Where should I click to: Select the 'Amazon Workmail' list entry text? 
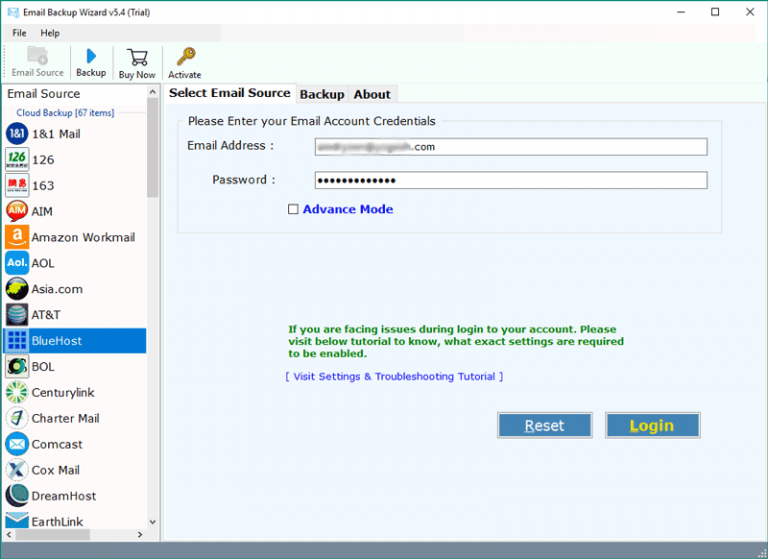(83, 237)
